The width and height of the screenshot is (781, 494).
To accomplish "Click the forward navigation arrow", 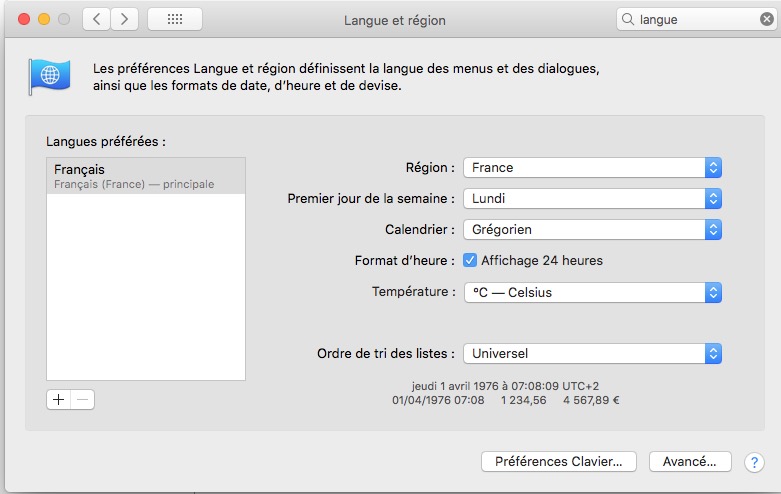I will (x=124, y=19).
